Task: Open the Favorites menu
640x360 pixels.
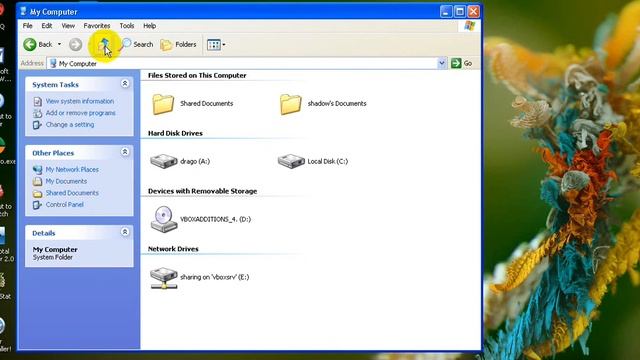Action: coord(97,26)
